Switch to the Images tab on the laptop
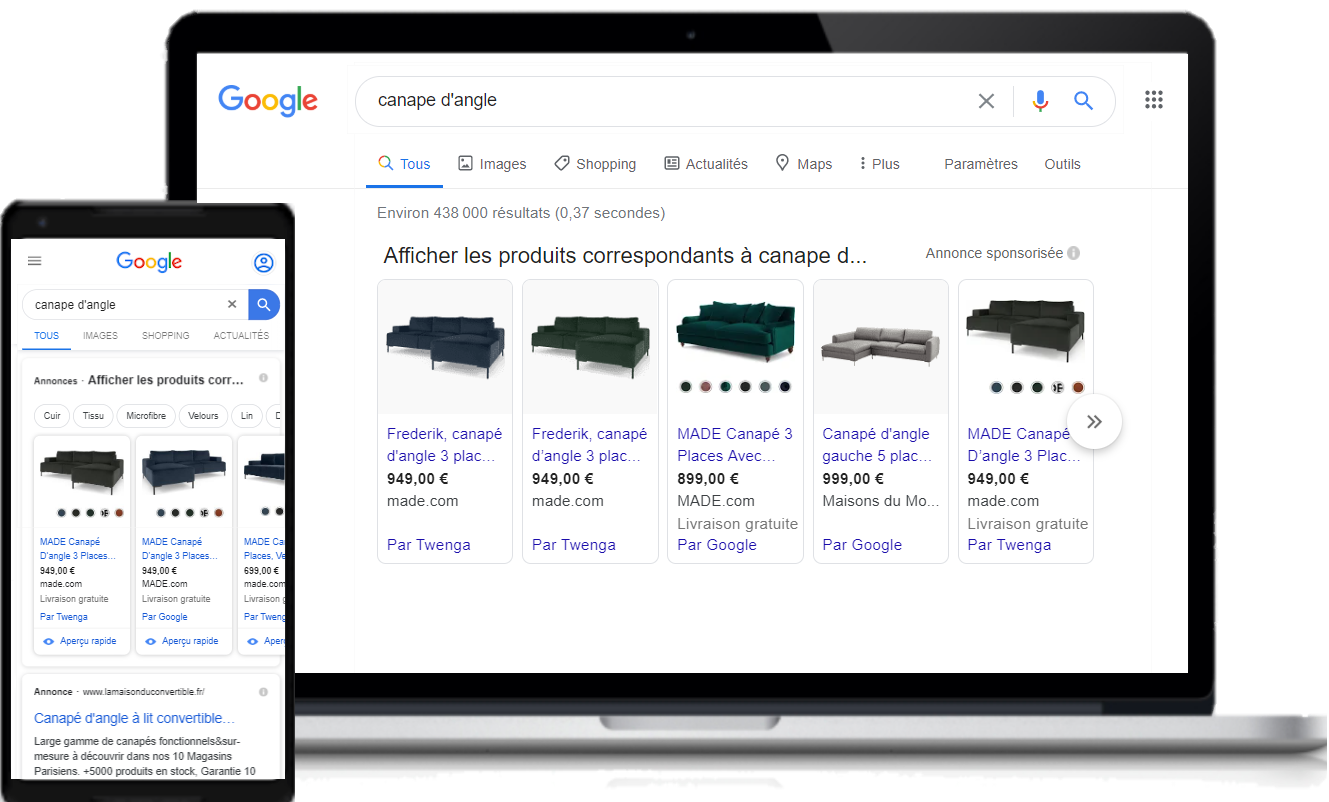This screenshot has height=802, width=1329. [492, 164]
